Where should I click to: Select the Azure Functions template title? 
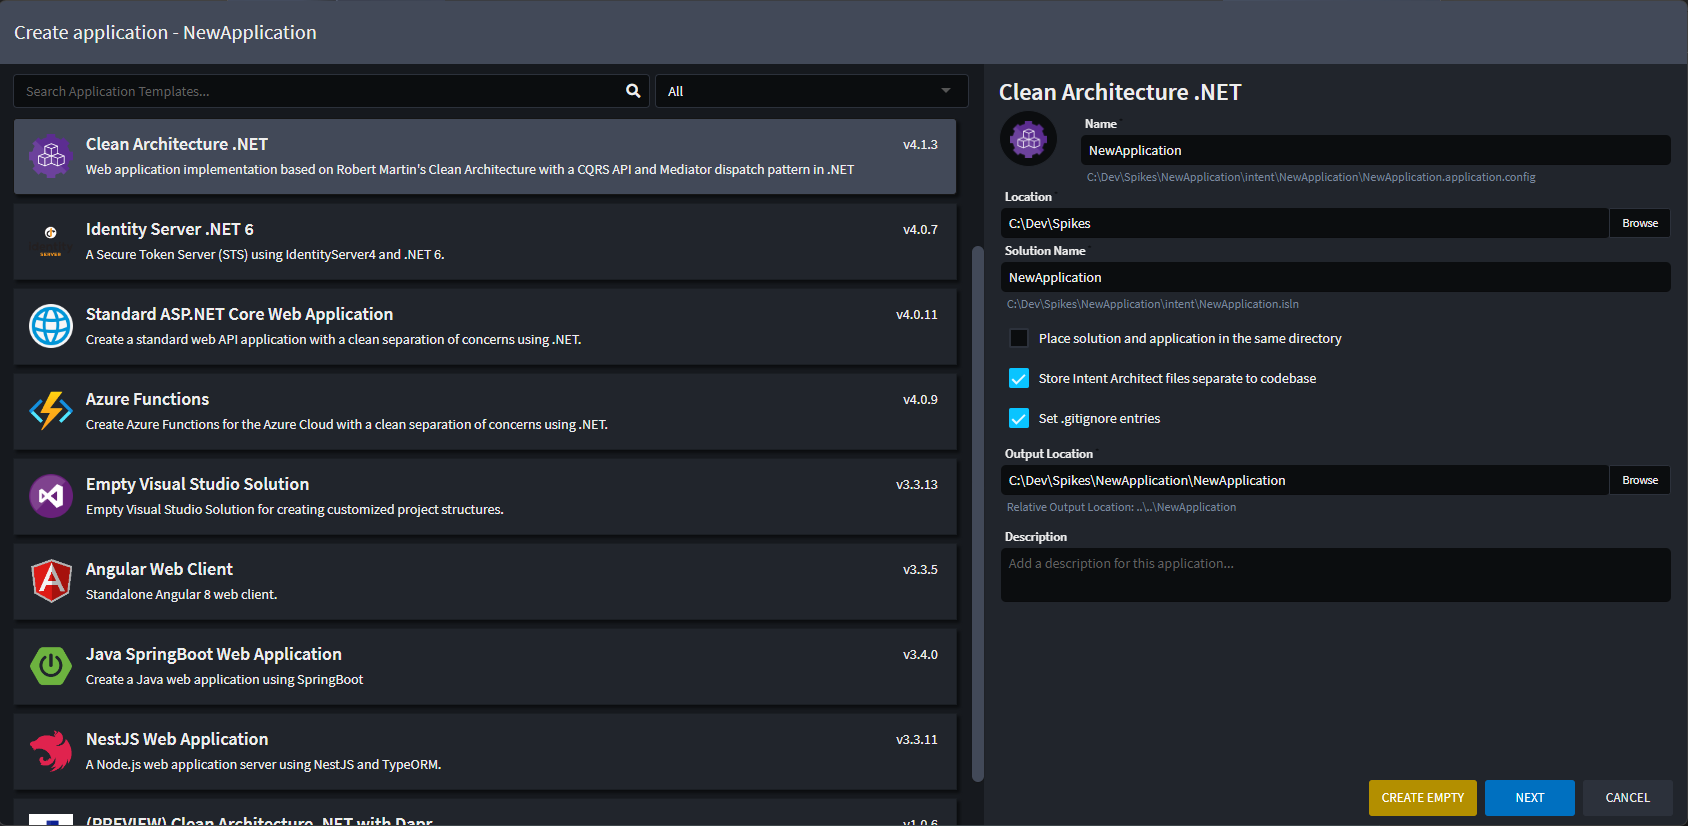[147, 399]
